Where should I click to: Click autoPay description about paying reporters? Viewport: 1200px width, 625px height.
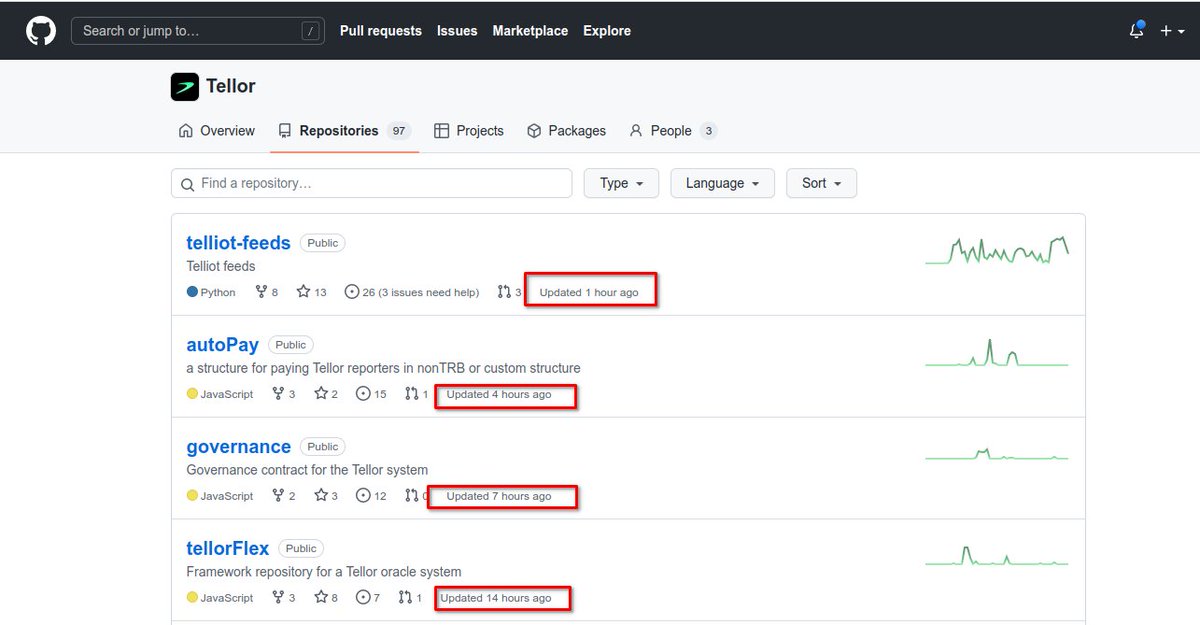(383, 368)
